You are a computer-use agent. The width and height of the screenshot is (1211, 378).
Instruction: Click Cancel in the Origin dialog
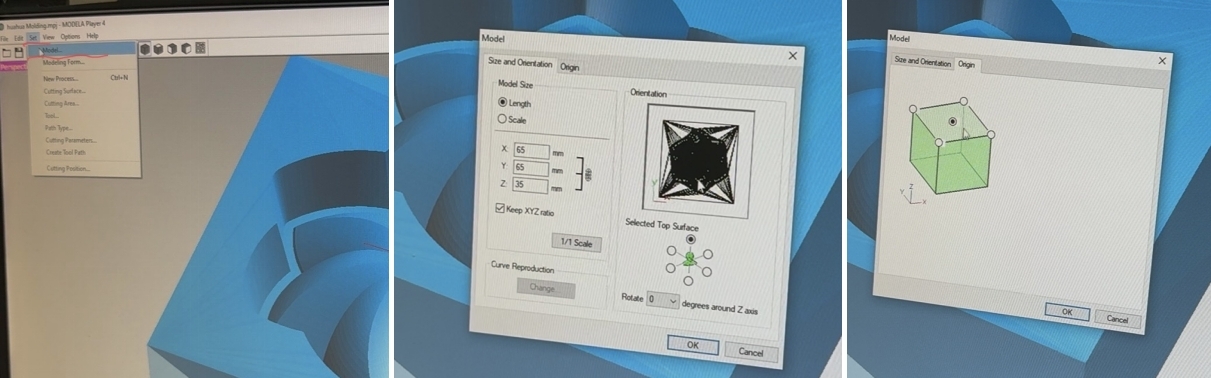[x=1118, y=318]
